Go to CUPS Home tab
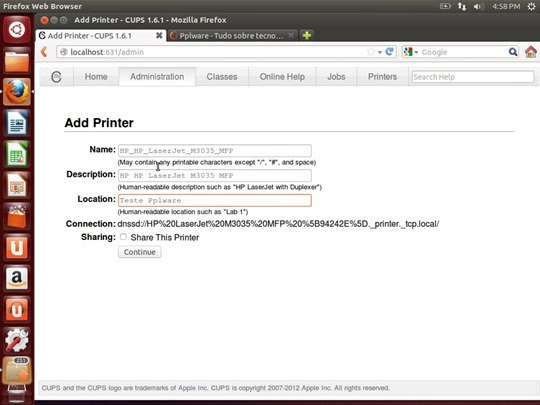This screenshot has width=540, height=405. point(96,77)
